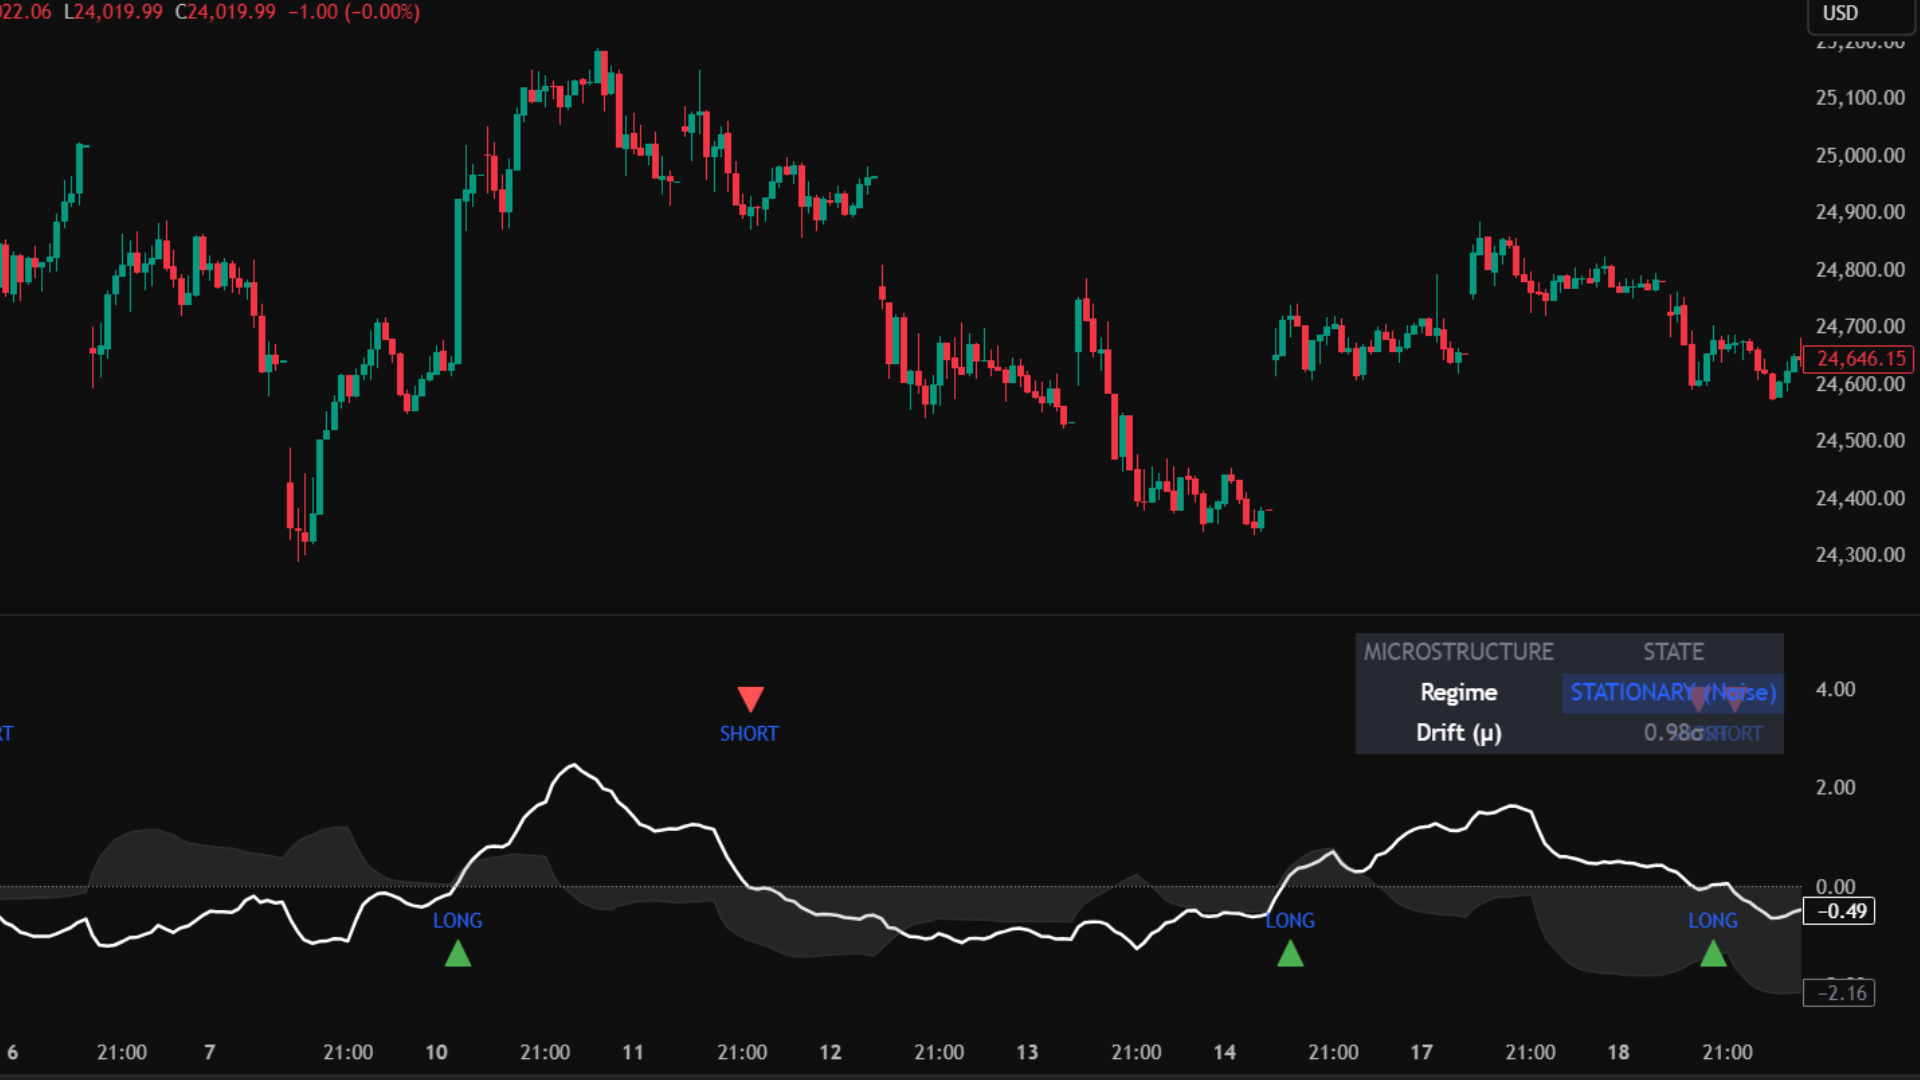Click the green LONG arrow near the 14 label

[x=1291, y=954]
